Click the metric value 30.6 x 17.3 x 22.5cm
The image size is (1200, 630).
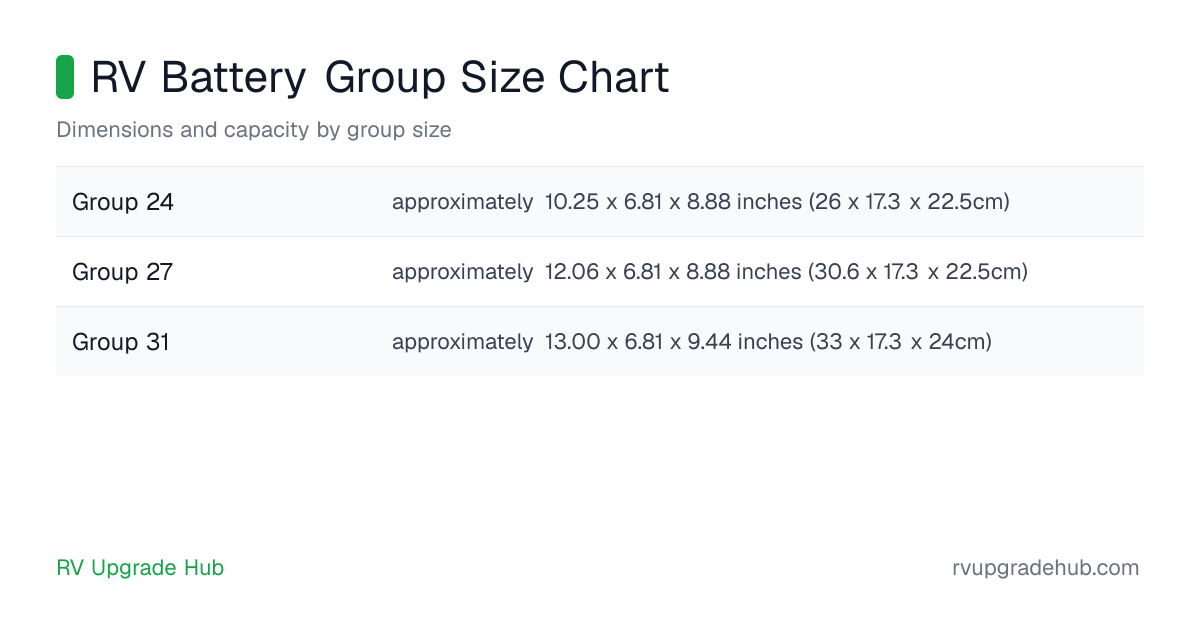919,272
